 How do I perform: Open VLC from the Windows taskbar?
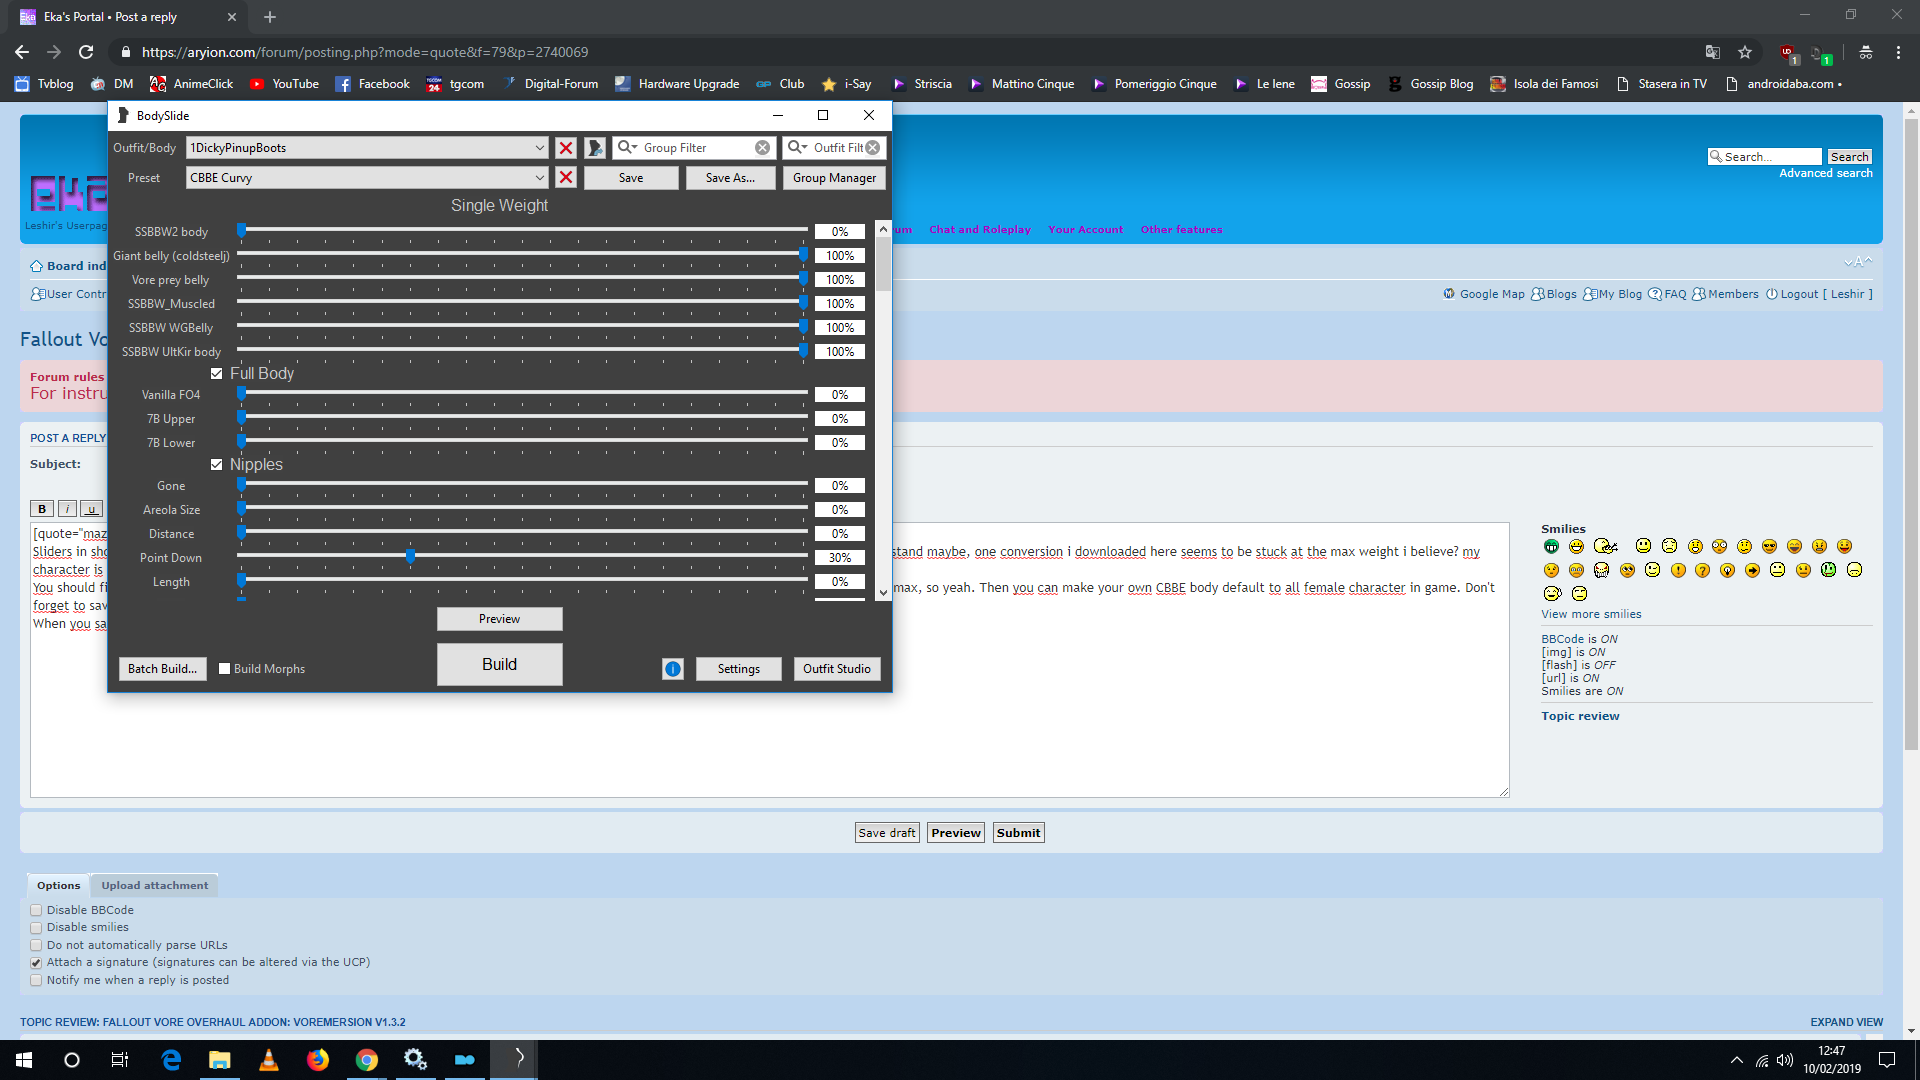(269, 1060)
